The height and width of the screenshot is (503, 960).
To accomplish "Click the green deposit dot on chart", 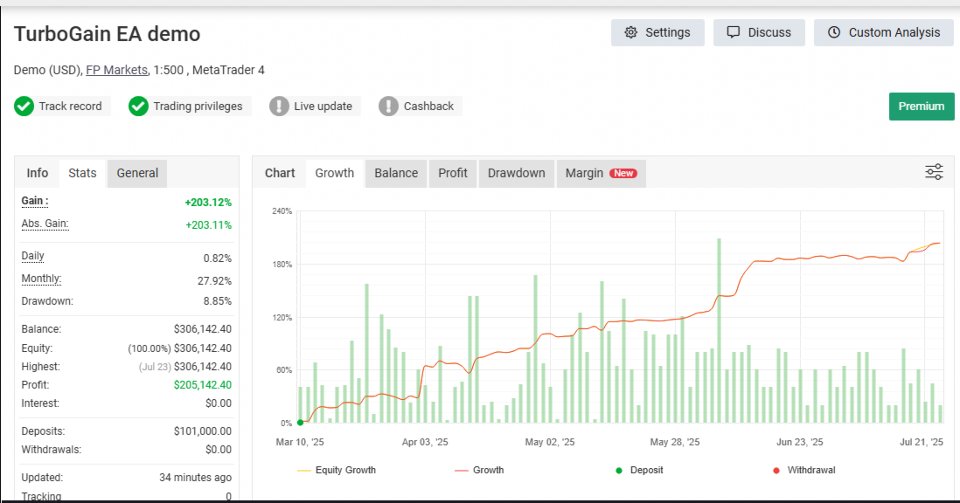I will (x=300, y=422).
